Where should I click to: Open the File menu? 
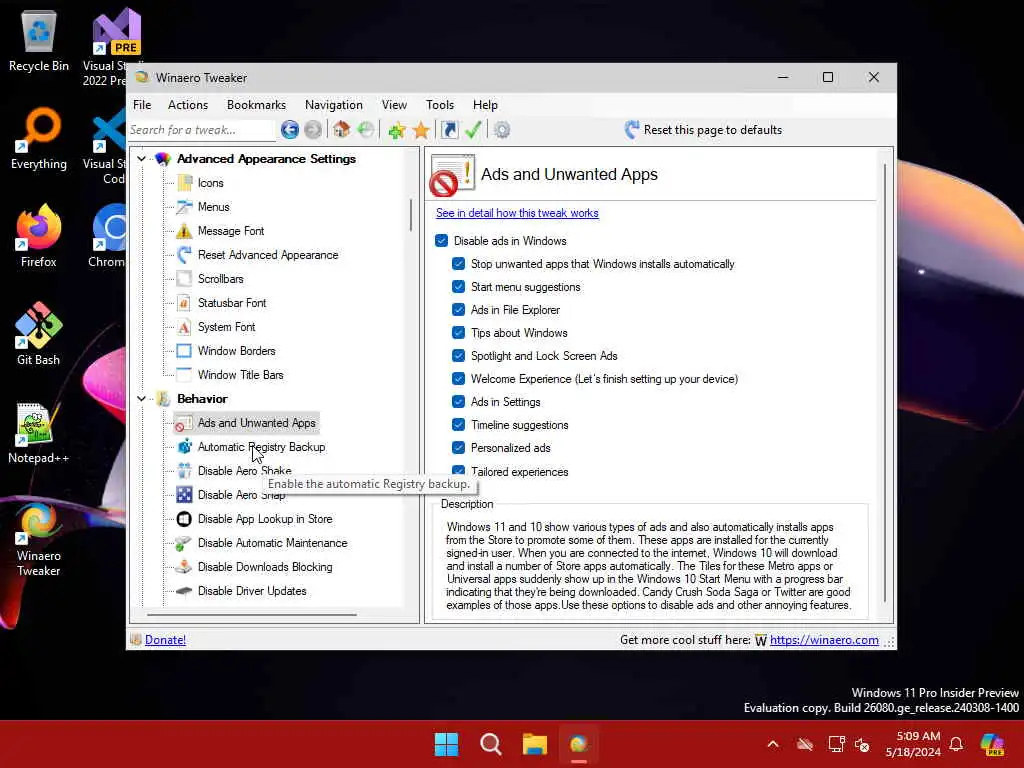point(142,105)
